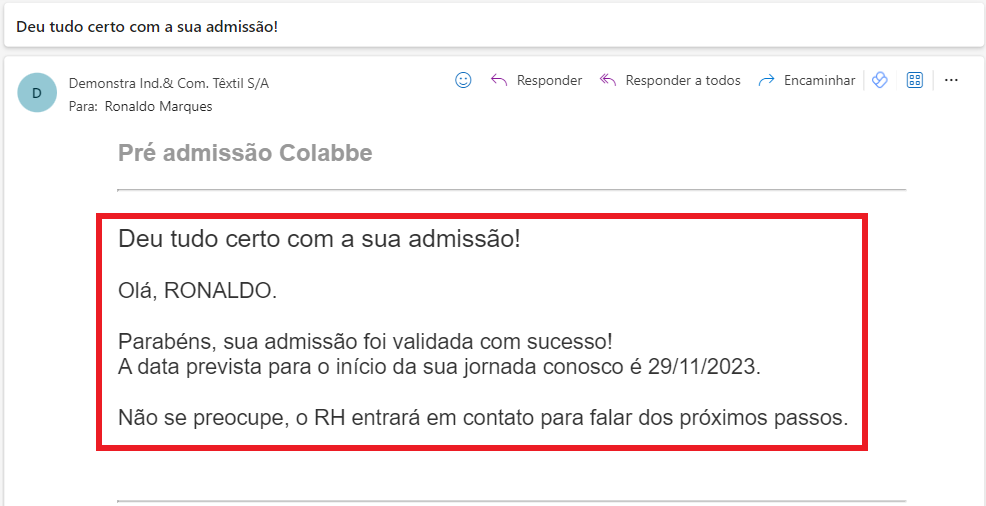The image size is (986, 506).
Task: Click the sender avatar labeled D
Action: pos(37,93)
